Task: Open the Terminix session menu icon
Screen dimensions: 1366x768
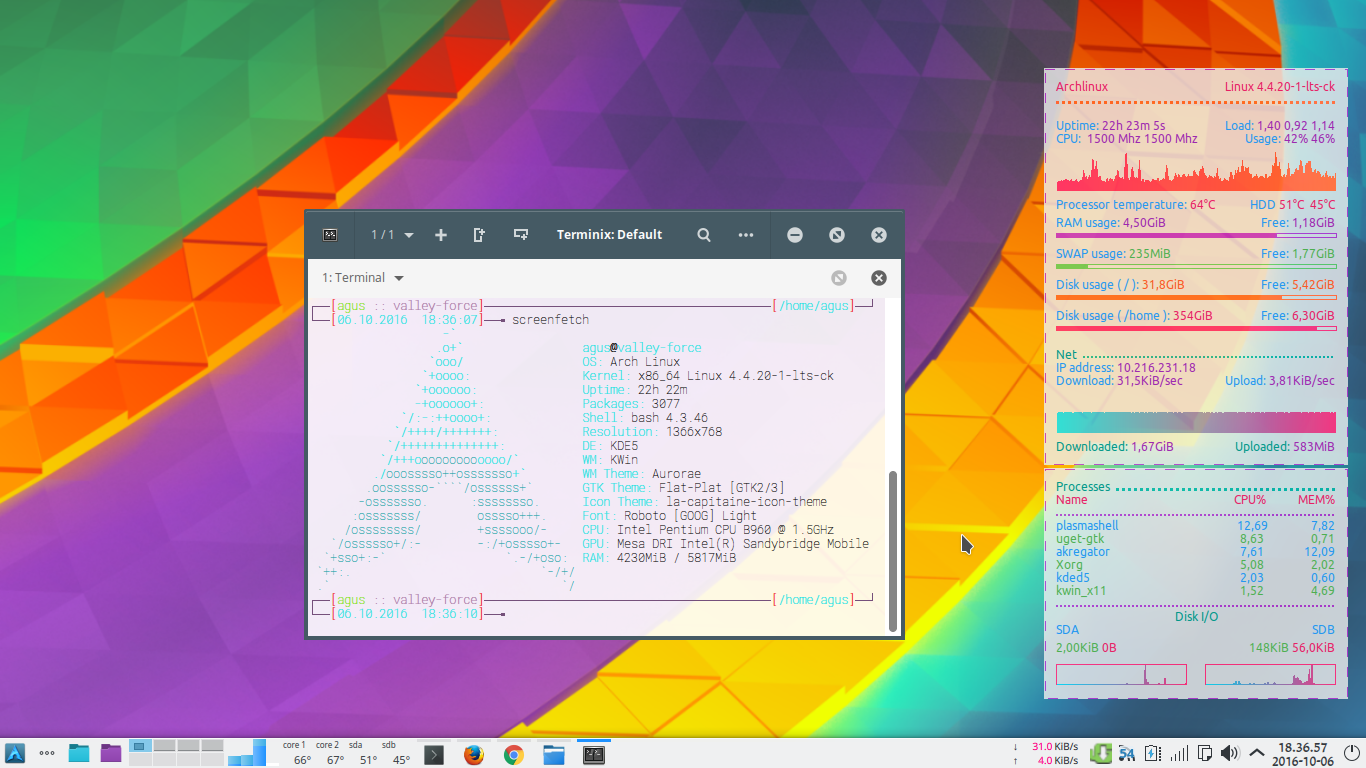Action: click(329, 235)
